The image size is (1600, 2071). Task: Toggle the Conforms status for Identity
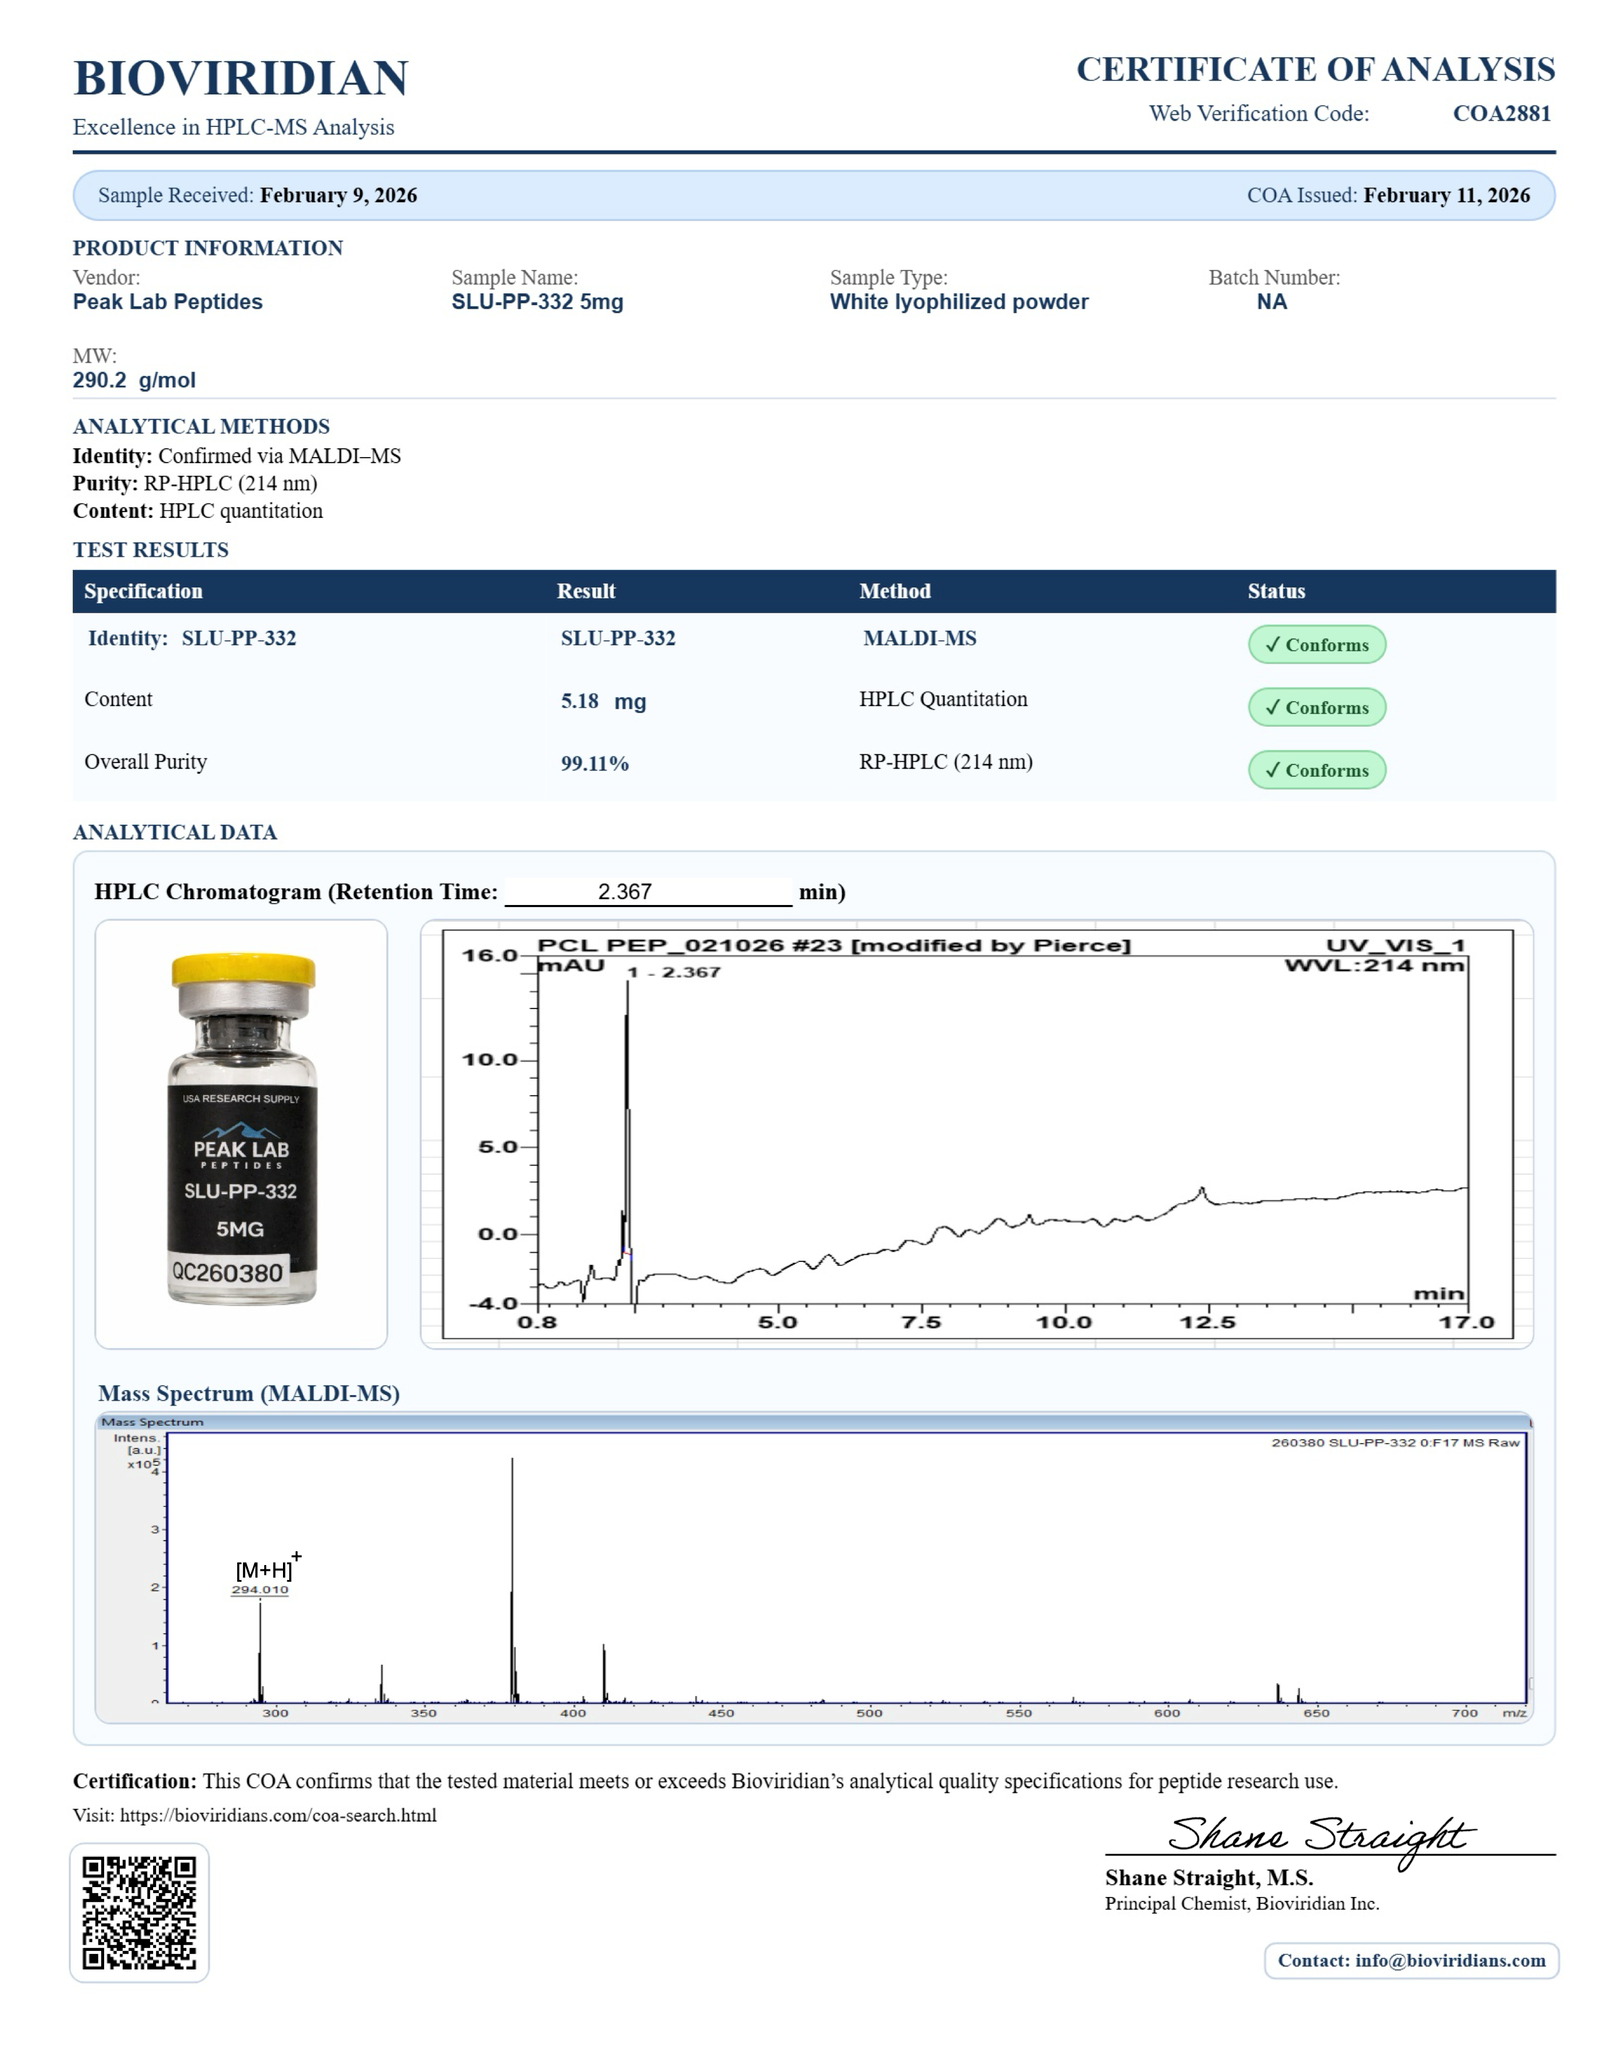tap(1317, 646)
